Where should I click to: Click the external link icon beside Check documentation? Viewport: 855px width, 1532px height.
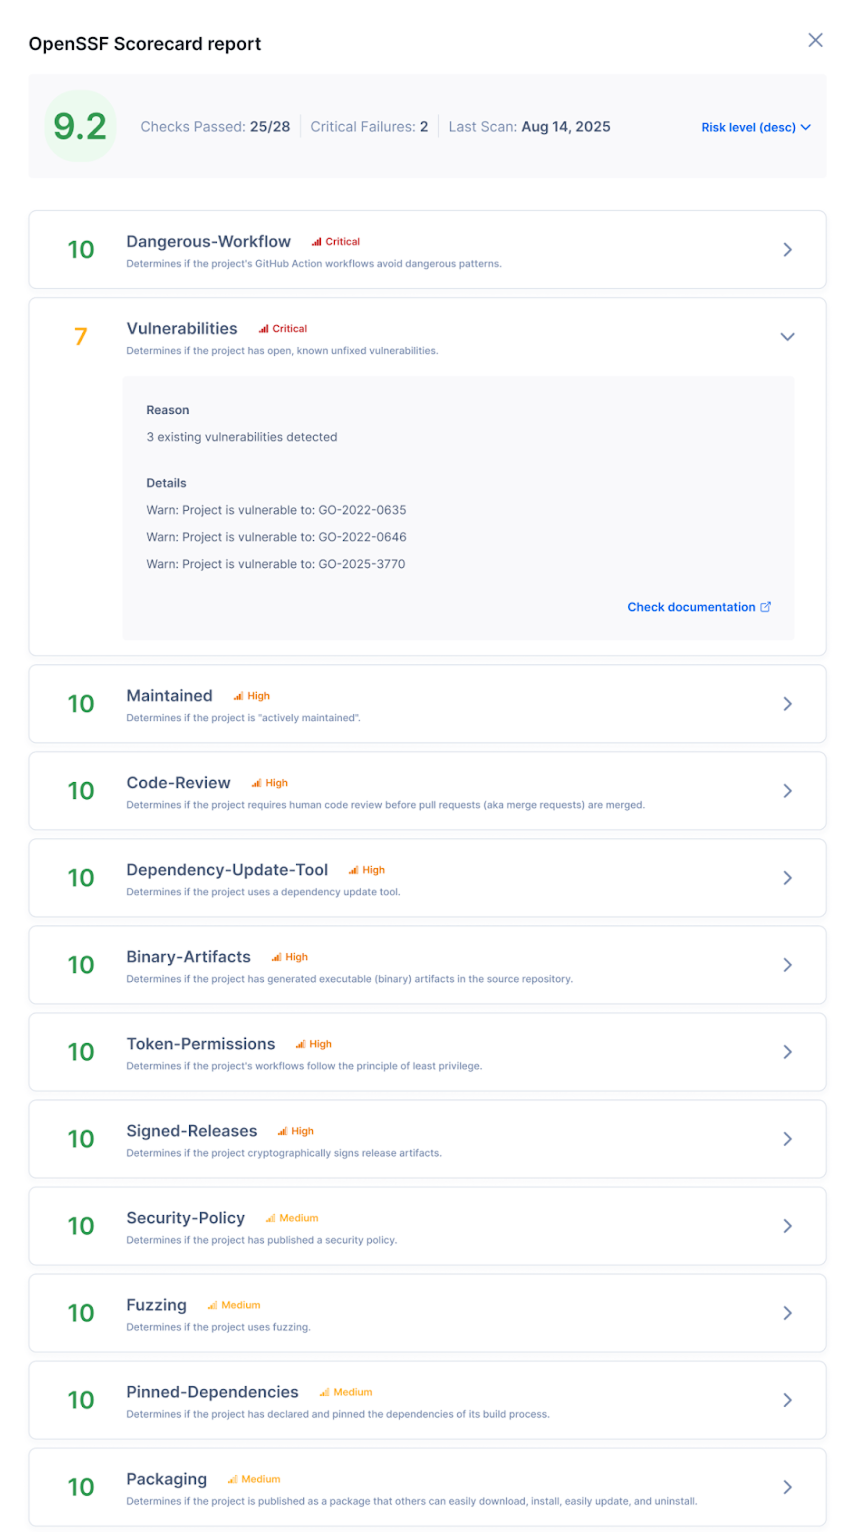(x=766, y=607)
